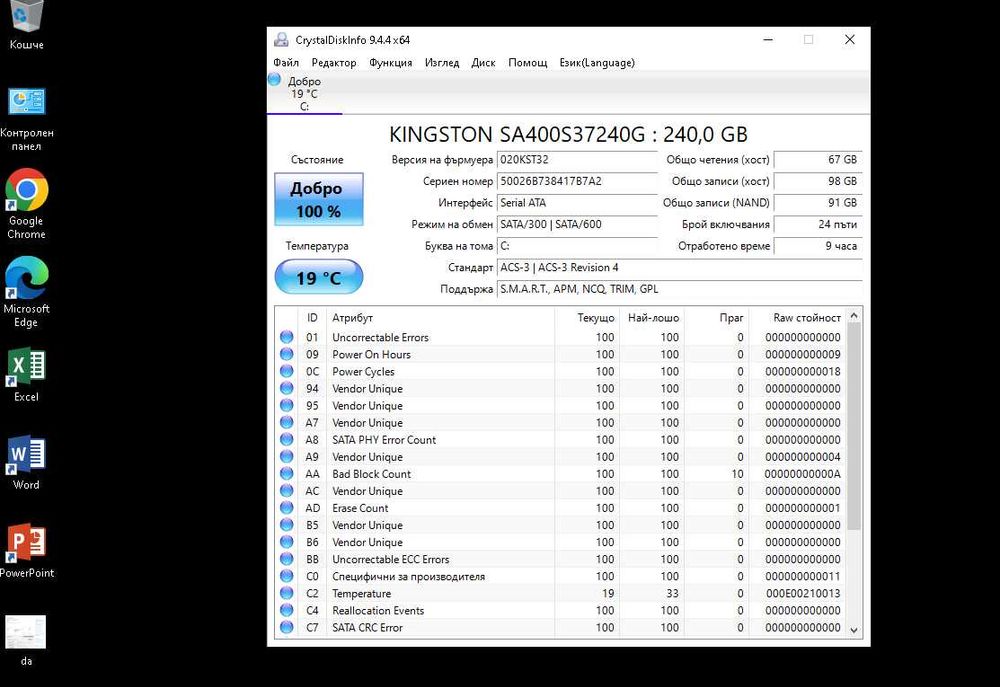The image size is (1000, 687).
Task: Click the ID column header
Action: coord(312,318)
